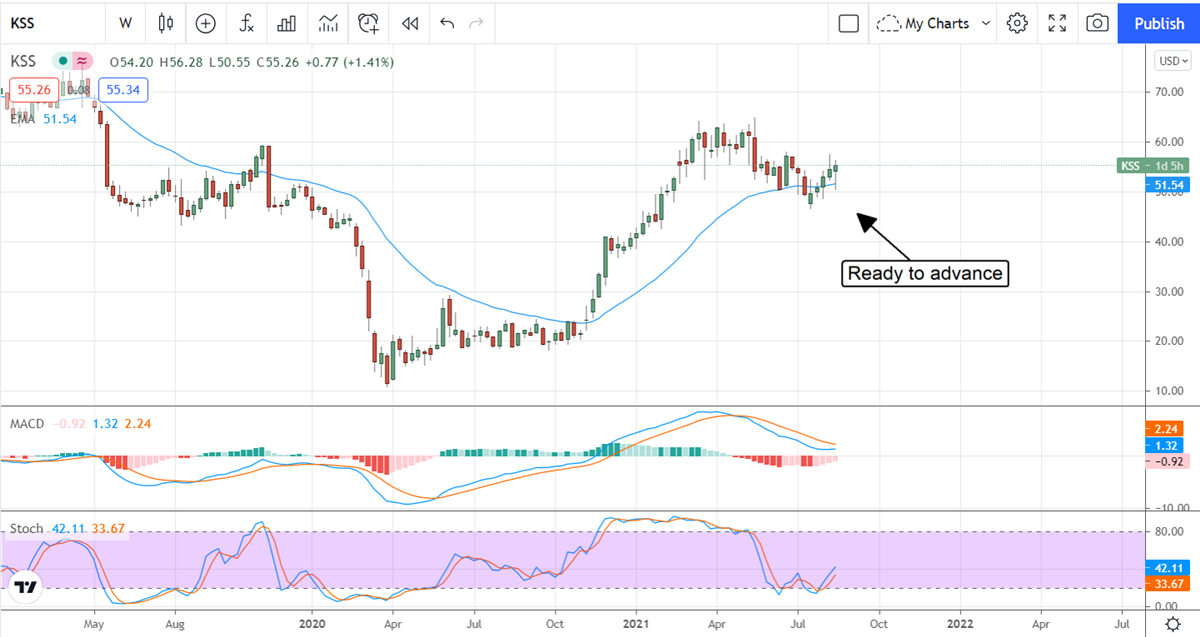This screenshot has width=1200, height=637.
Task: Start bar replay with the rewind icon
Action: point(409,23)
